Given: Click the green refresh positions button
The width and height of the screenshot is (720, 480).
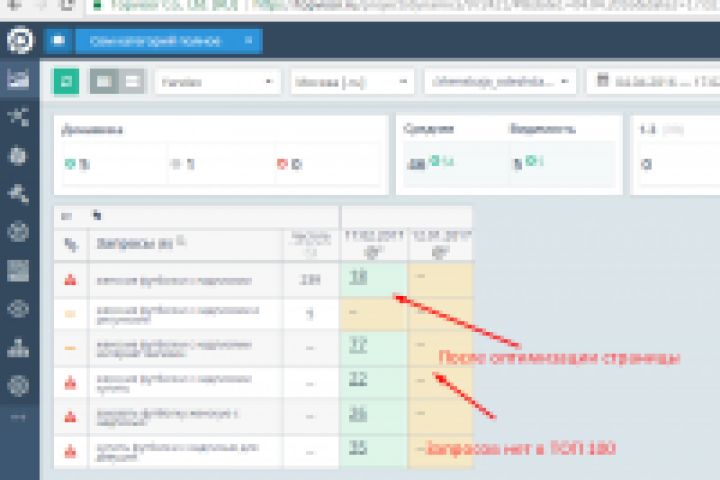Looking at the screenshot, I should (66, 82).
